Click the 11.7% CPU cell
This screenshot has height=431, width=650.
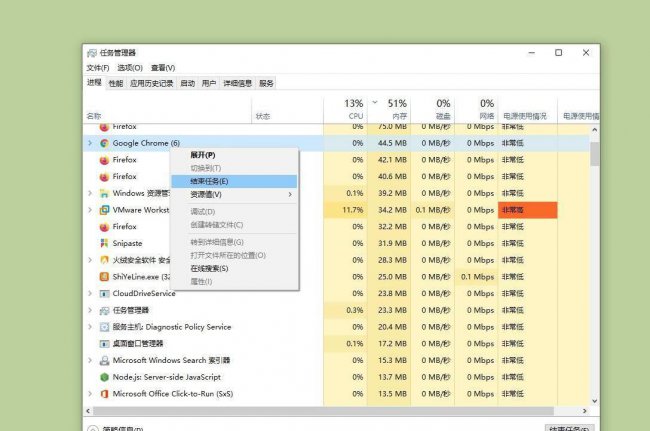point(345,210)
